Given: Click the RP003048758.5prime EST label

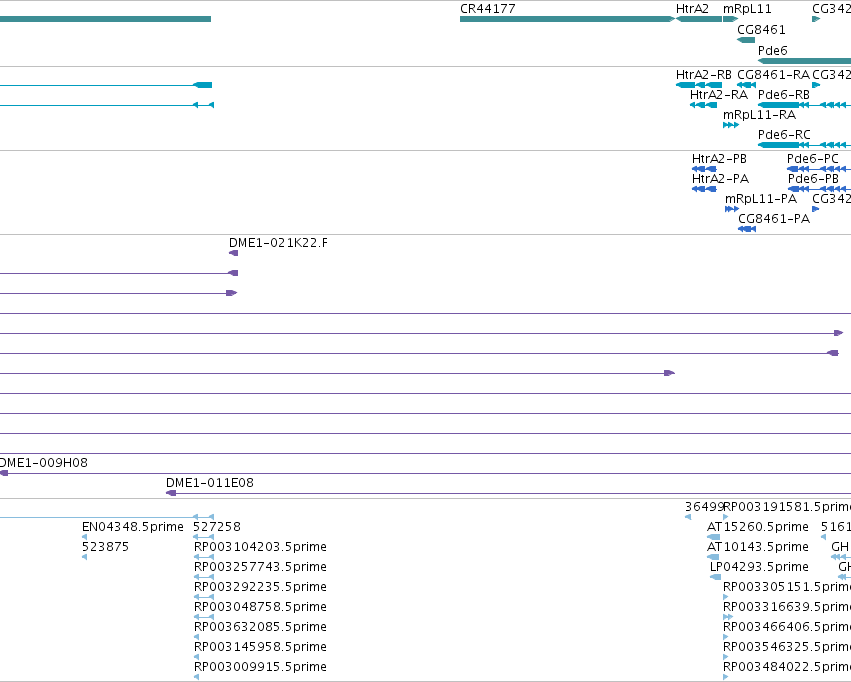Looking at the screenshot, I should click(x=260, y=607).
